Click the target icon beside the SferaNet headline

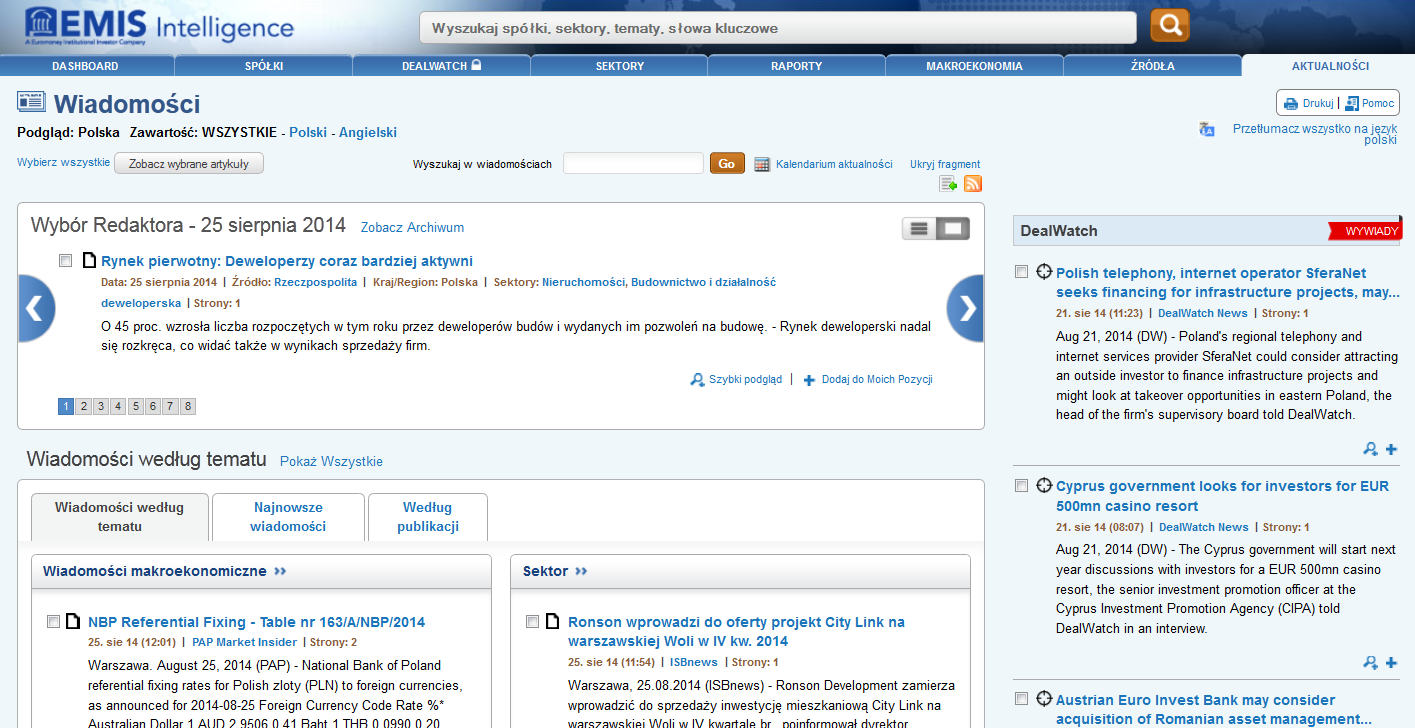point(1044,272)
